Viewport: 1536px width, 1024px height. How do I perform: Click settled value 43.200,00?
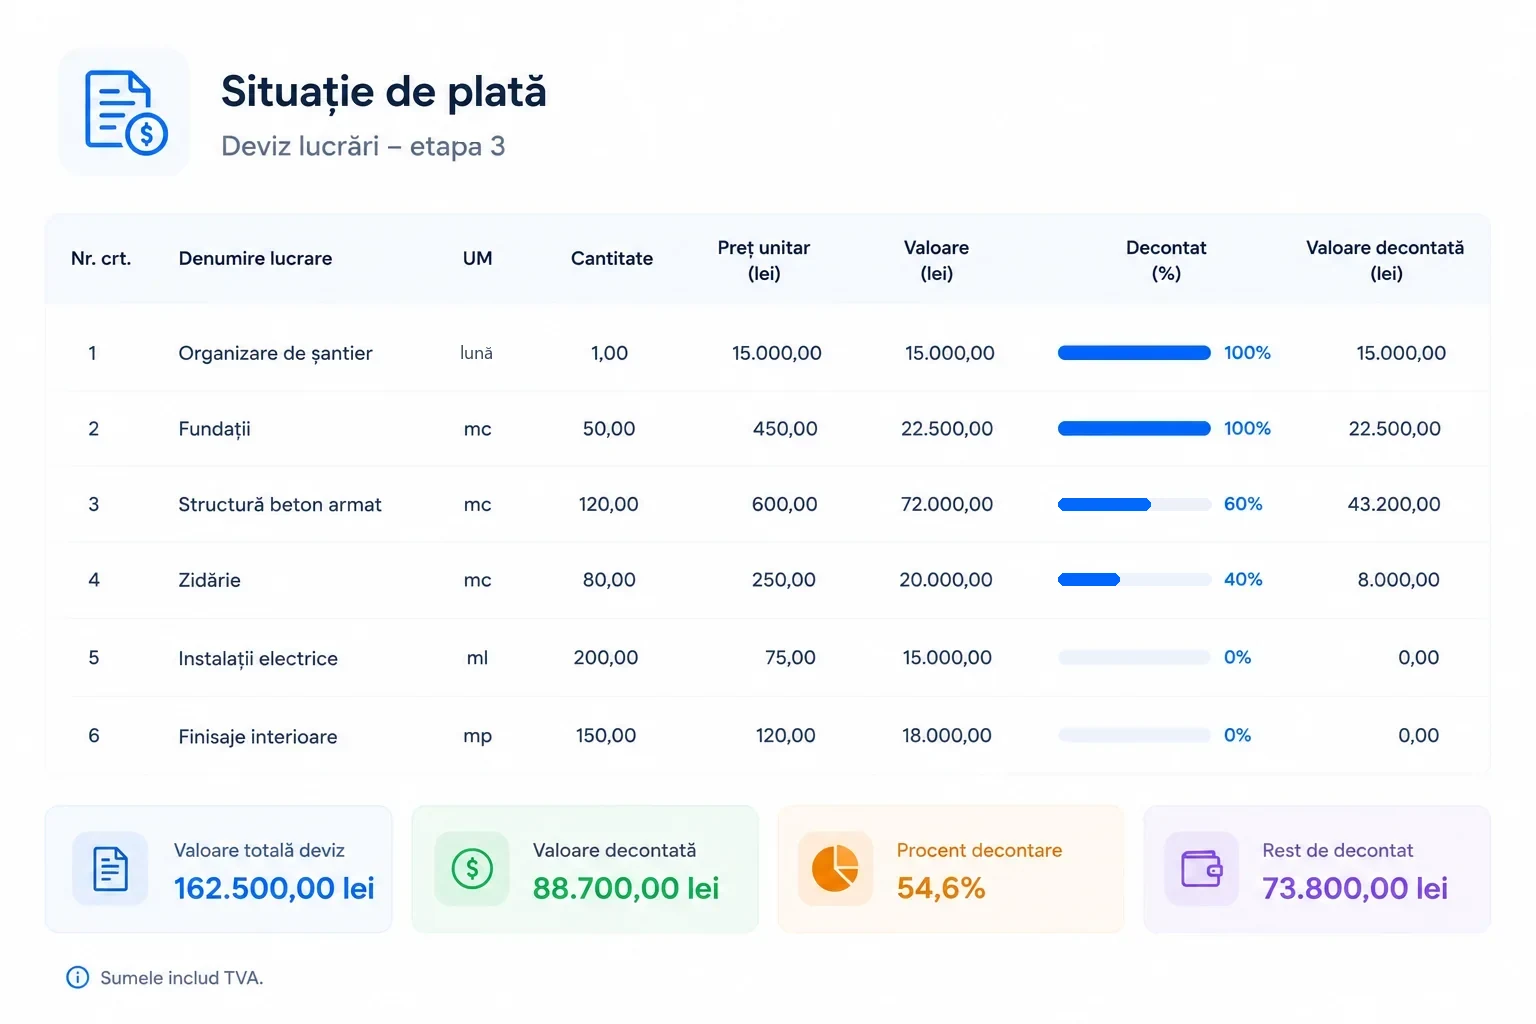pos(1394,504)
